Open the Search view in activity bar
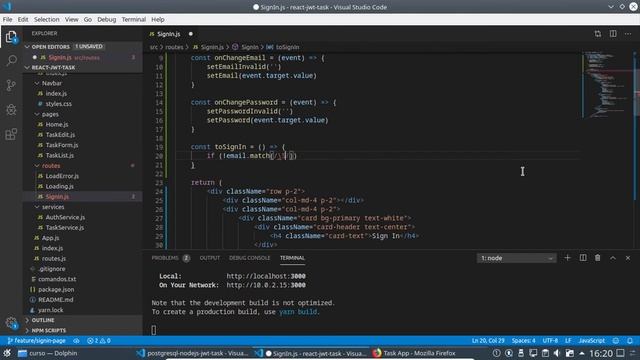This screenshot has width=640, height=360. tap(11, 60)
